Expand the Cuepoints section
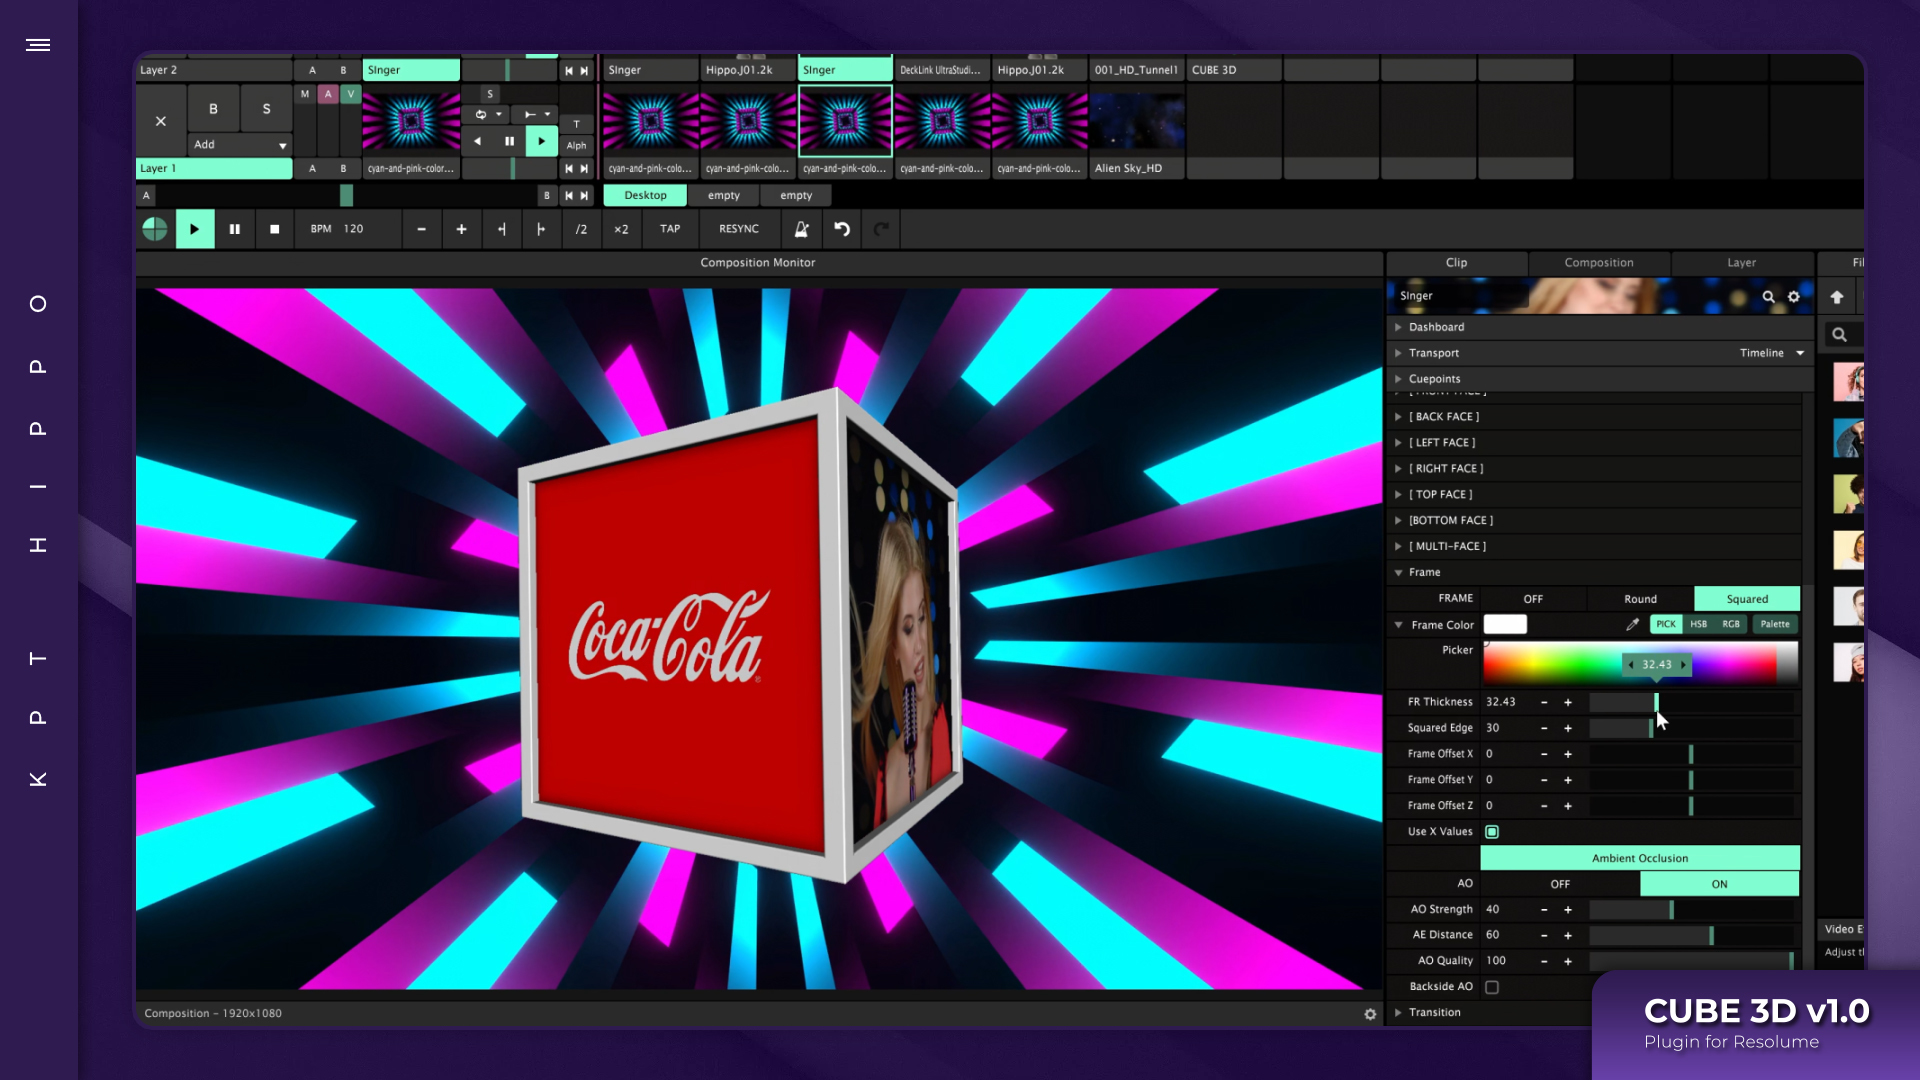1920x1080 pixels. coord(1599,379)
